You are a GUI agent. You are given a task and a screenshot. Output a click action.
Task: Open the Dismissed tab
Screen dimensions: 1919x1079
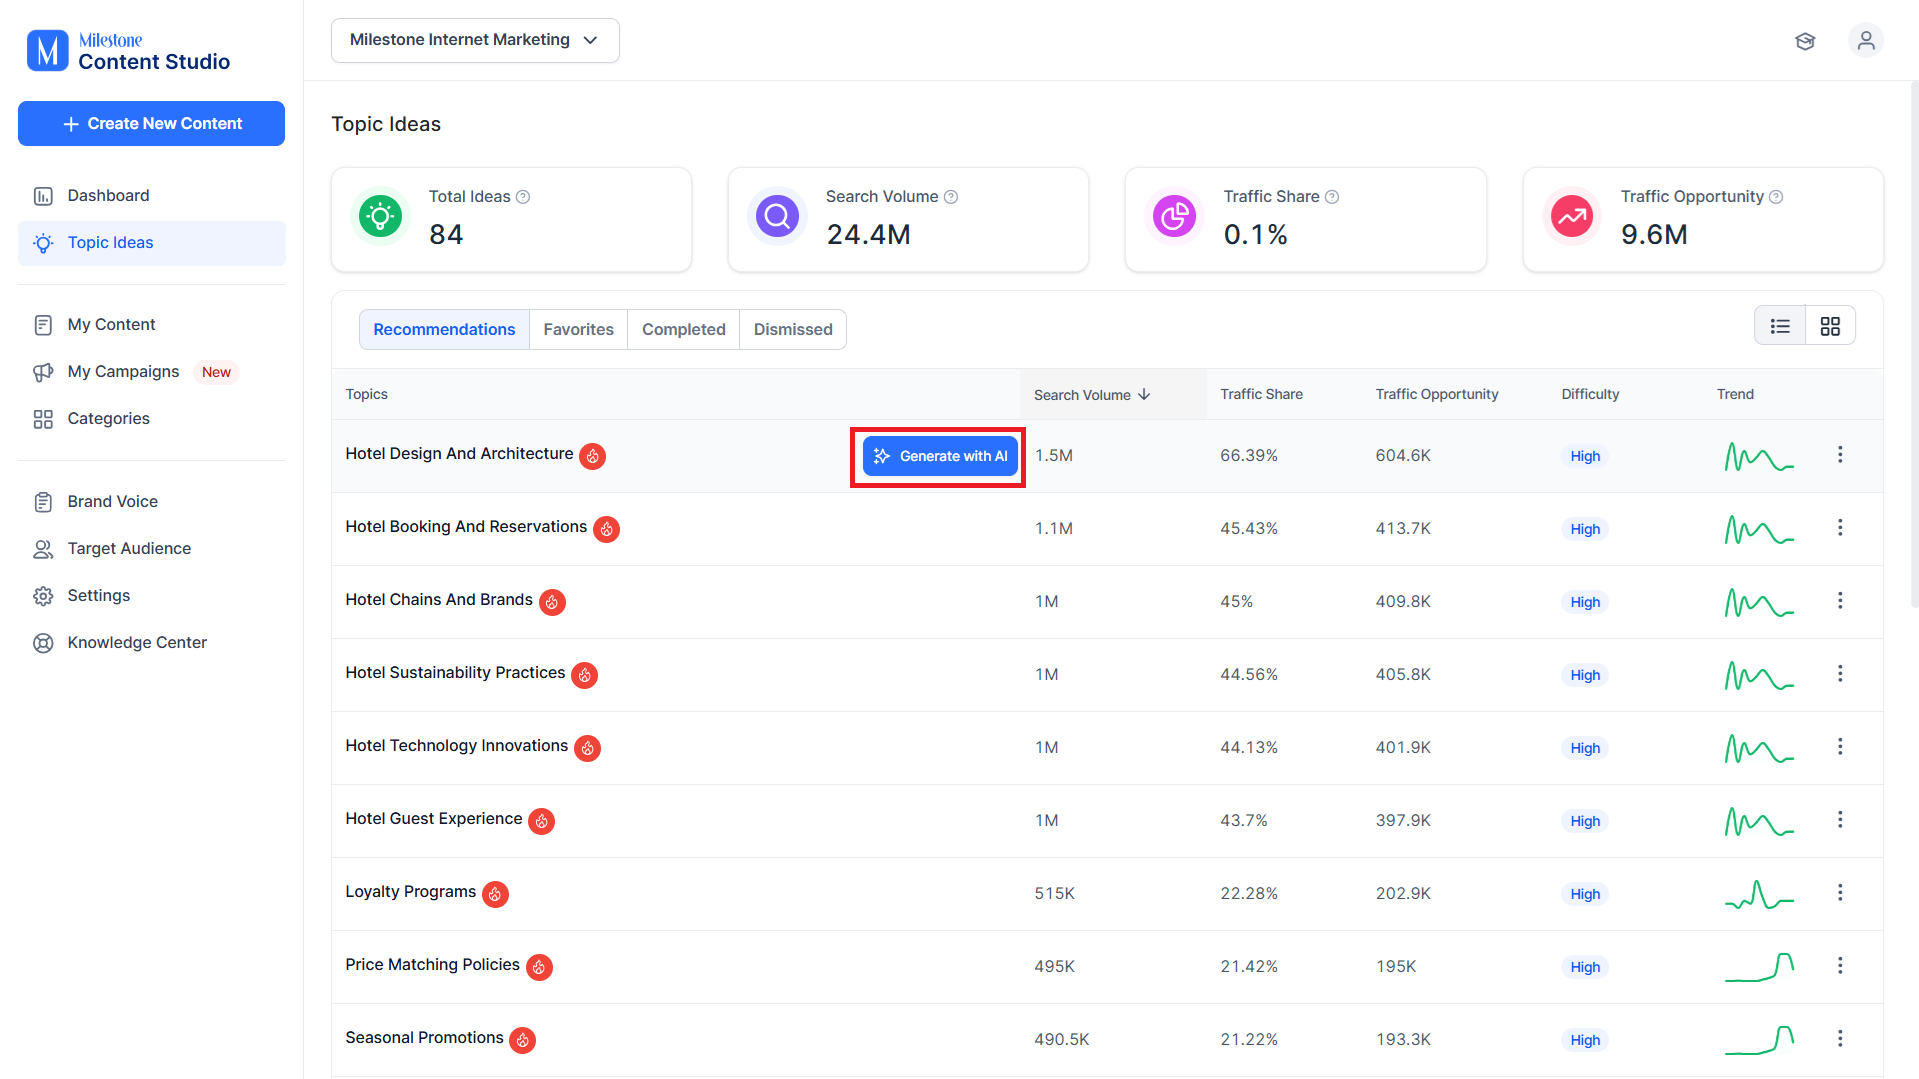pos(793,329)
